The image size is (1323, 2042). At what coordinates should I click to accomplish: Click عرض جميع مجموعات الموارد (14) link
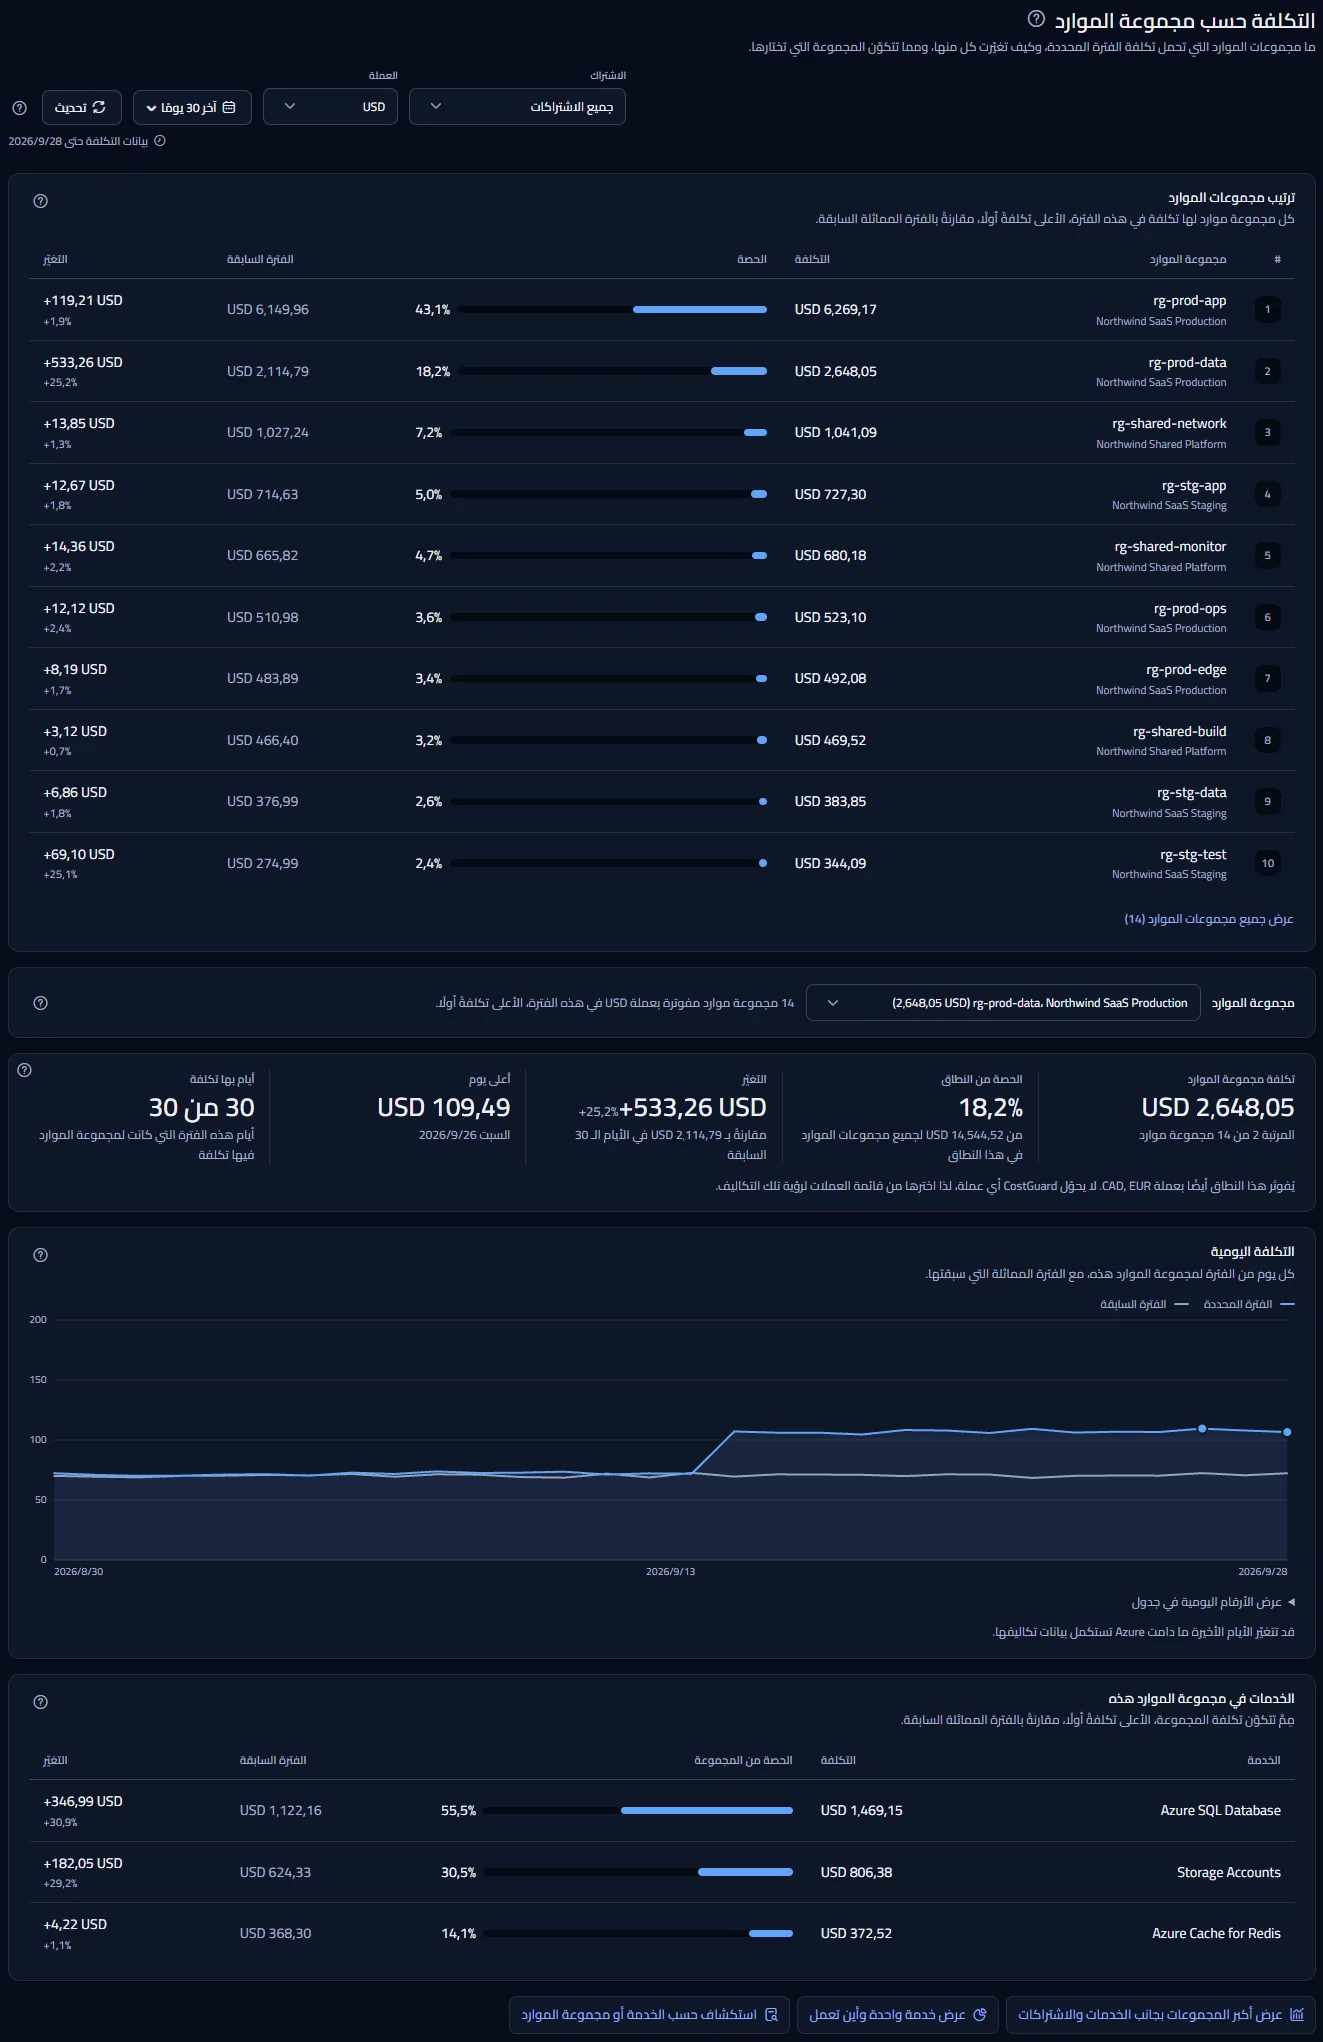[1209, 919]
